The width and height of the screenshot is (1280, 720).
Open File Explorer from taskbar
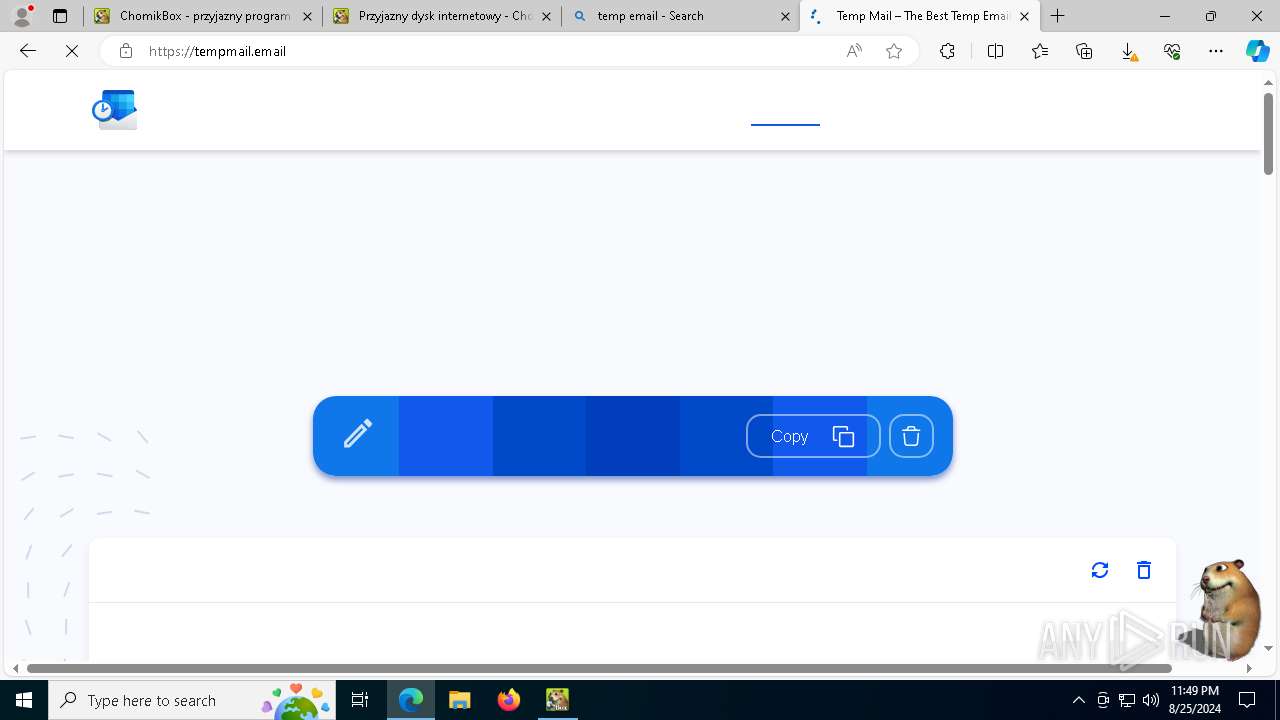[460, 700]
